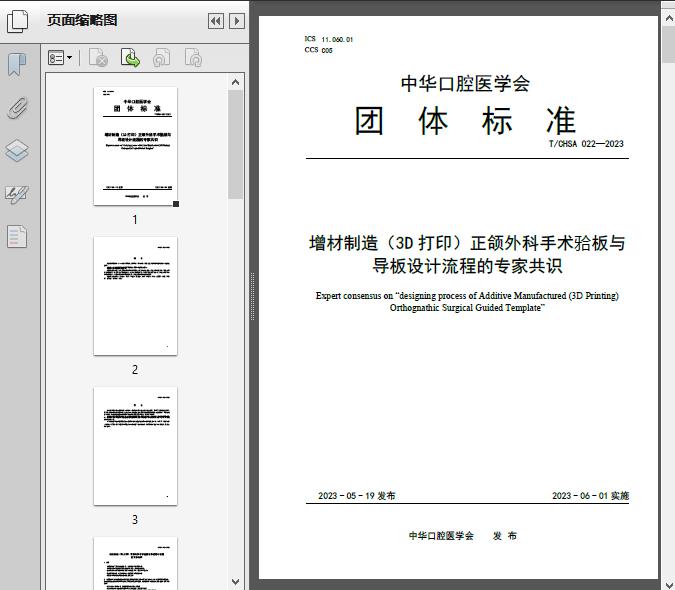Select page 3 thumbnail
The height and width of the screenshot is (590, 675).
coord(135,446)
